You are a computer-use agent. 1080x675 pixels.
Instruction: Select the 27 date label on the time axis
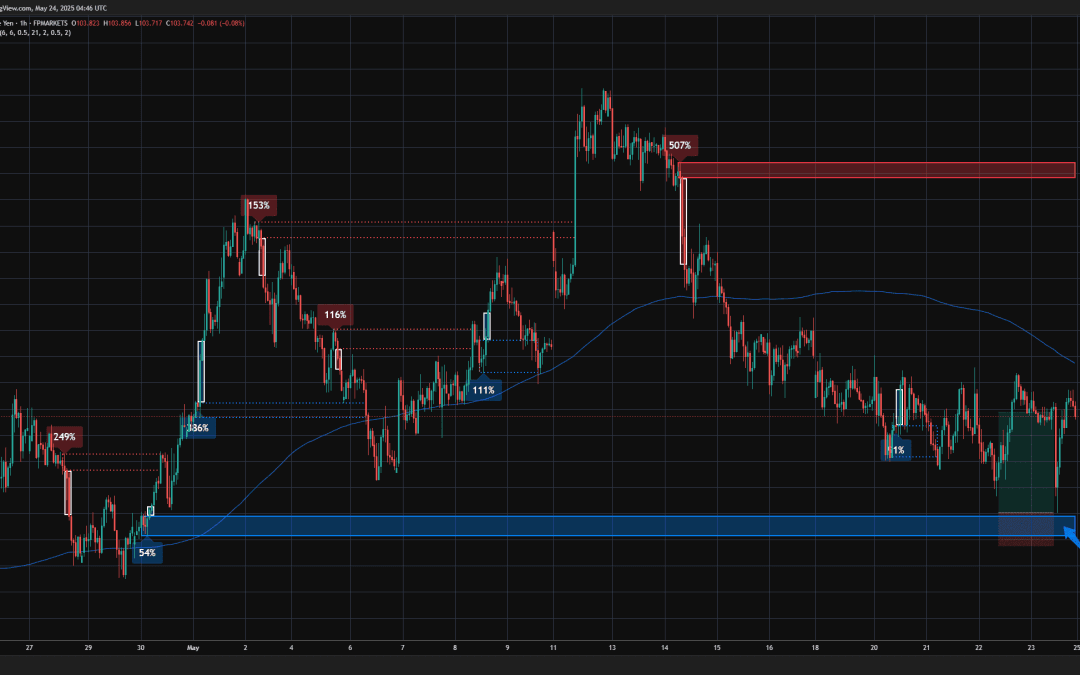pyautogui.click(x=29, y=648)
